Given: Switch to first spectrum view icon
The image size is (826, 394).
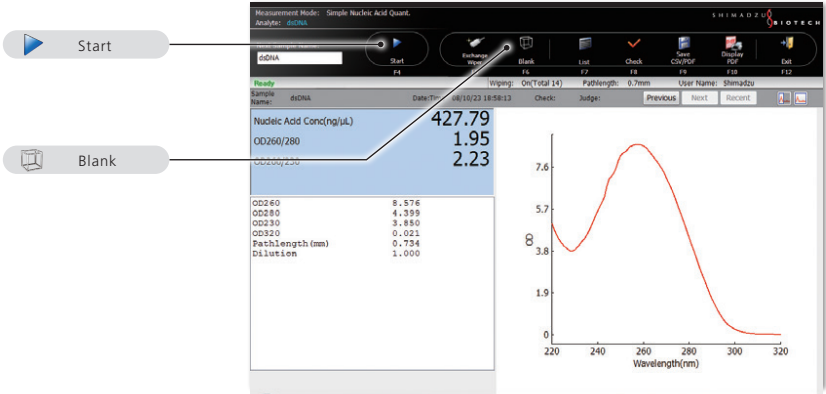Looking at the screenshot, I should [x=784, y=98].
